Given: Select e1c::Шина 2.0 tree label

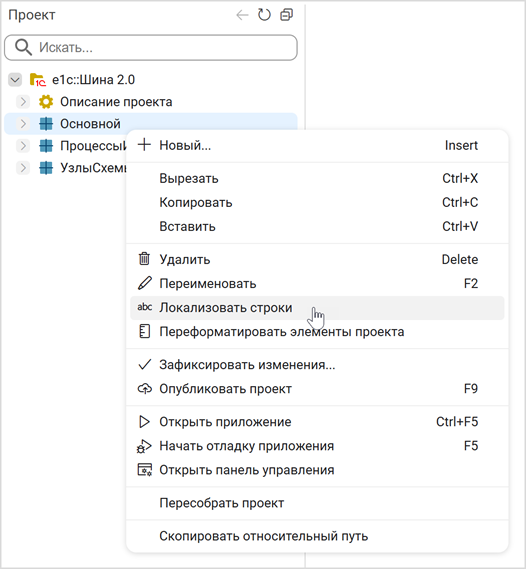Looking at the screenshot, I should point(94,79).
